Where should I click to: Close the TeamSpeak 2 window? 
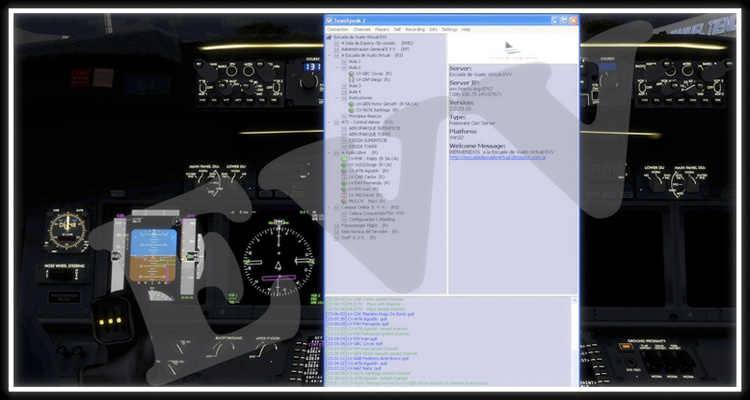tap(574, 21)
